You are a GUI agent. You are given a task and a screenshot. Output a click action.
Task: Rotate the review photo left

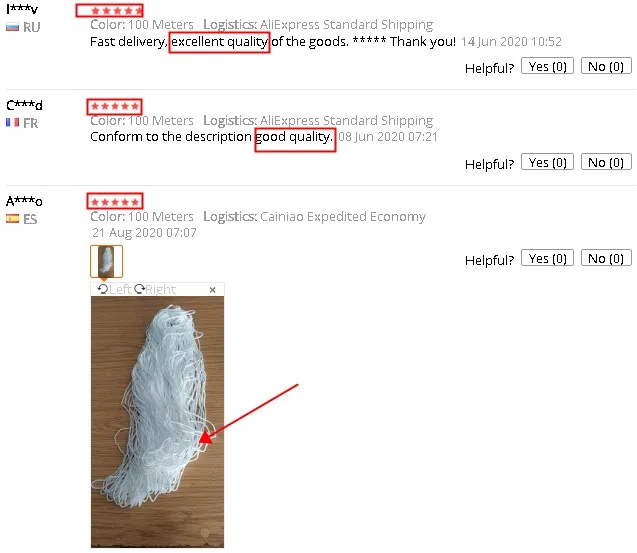tap(115, 289)
